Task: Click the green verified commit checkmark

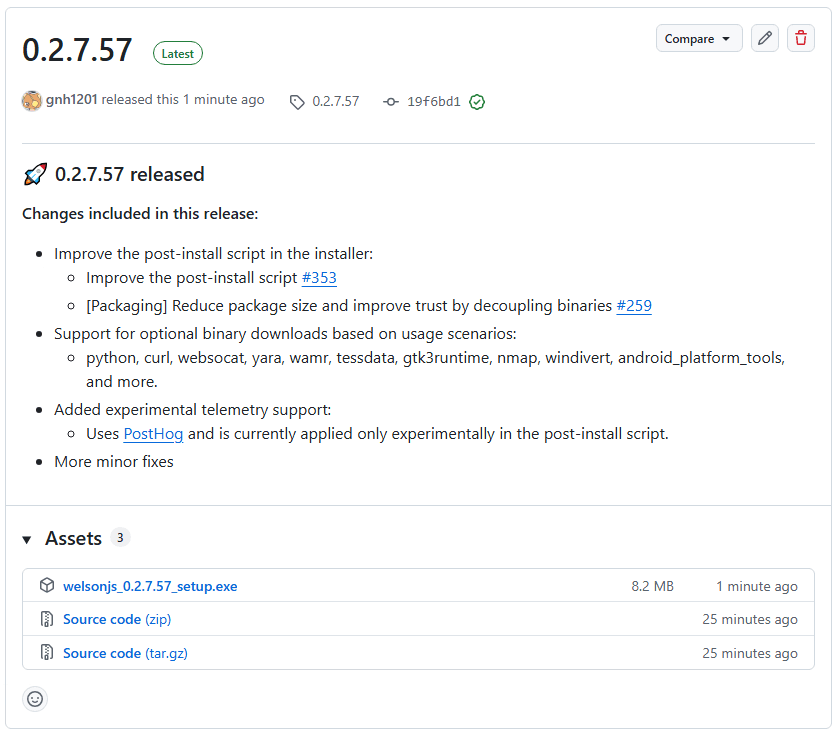Action: (x=477, y=102)
